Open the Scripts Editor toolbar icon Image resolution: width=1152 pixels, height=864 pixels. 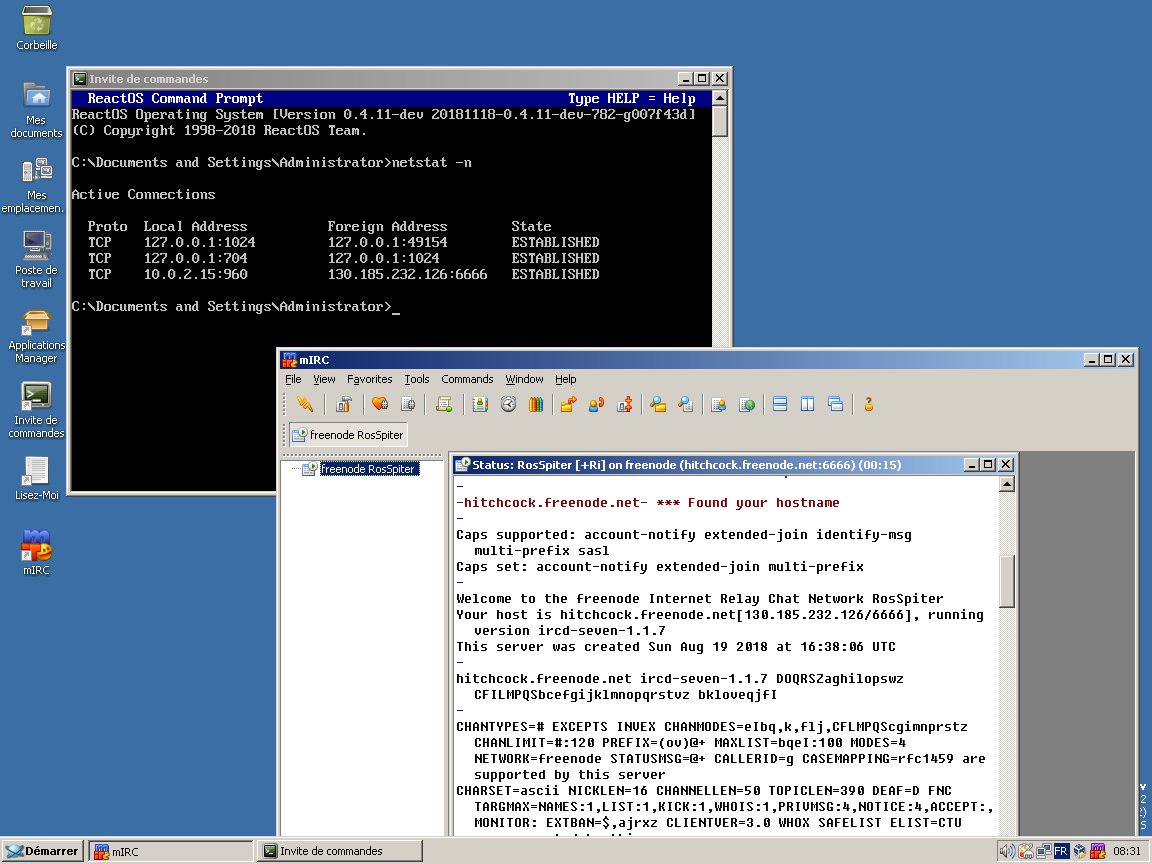click(444, 404)
